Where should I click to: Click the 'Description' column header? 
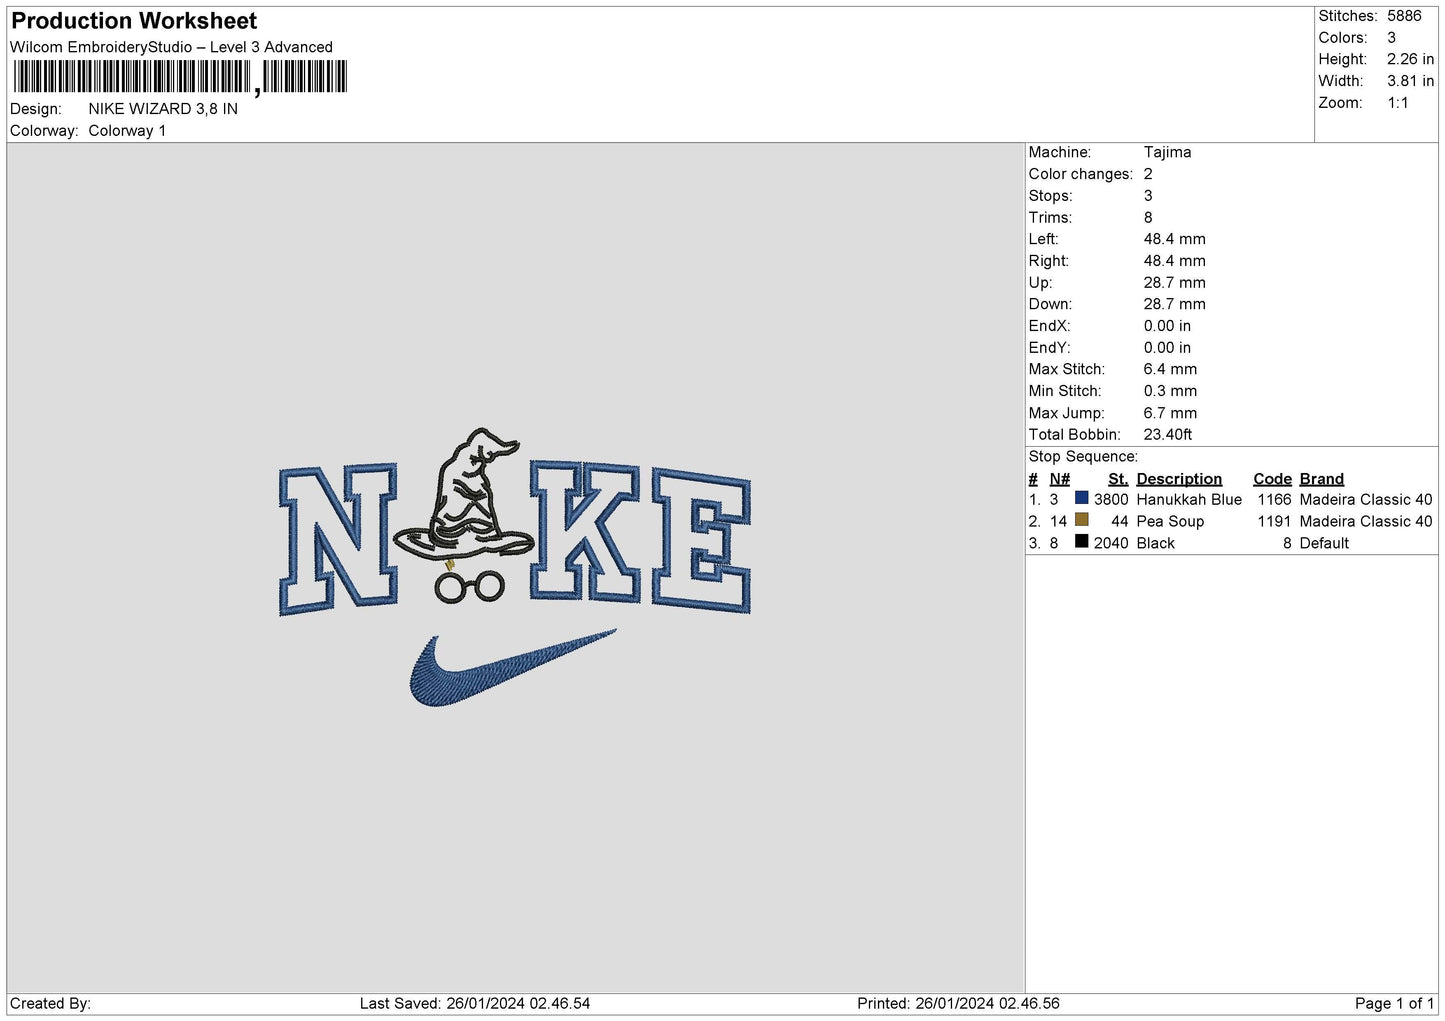(x=1179, y=479)
